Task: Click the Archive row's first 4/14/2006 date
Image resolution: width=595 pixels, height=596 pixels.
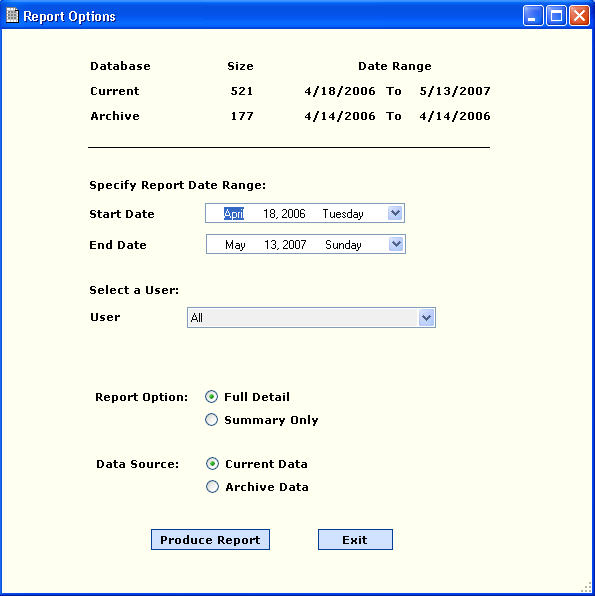Action: [340, 116]
